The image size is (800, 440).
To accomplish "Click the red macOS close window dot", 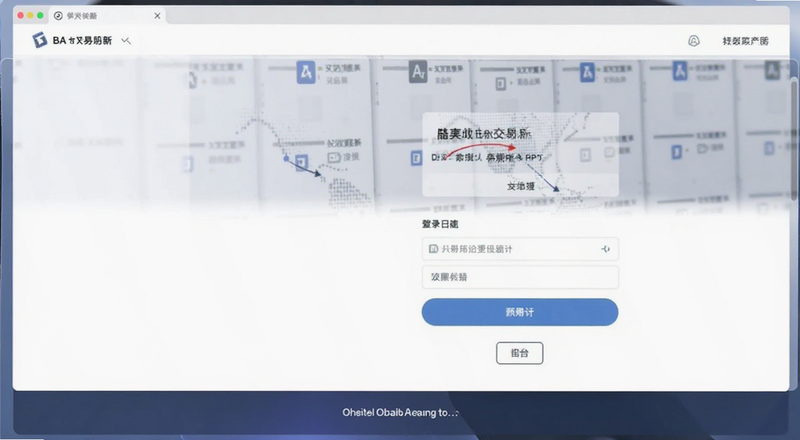I will (20, 16).
